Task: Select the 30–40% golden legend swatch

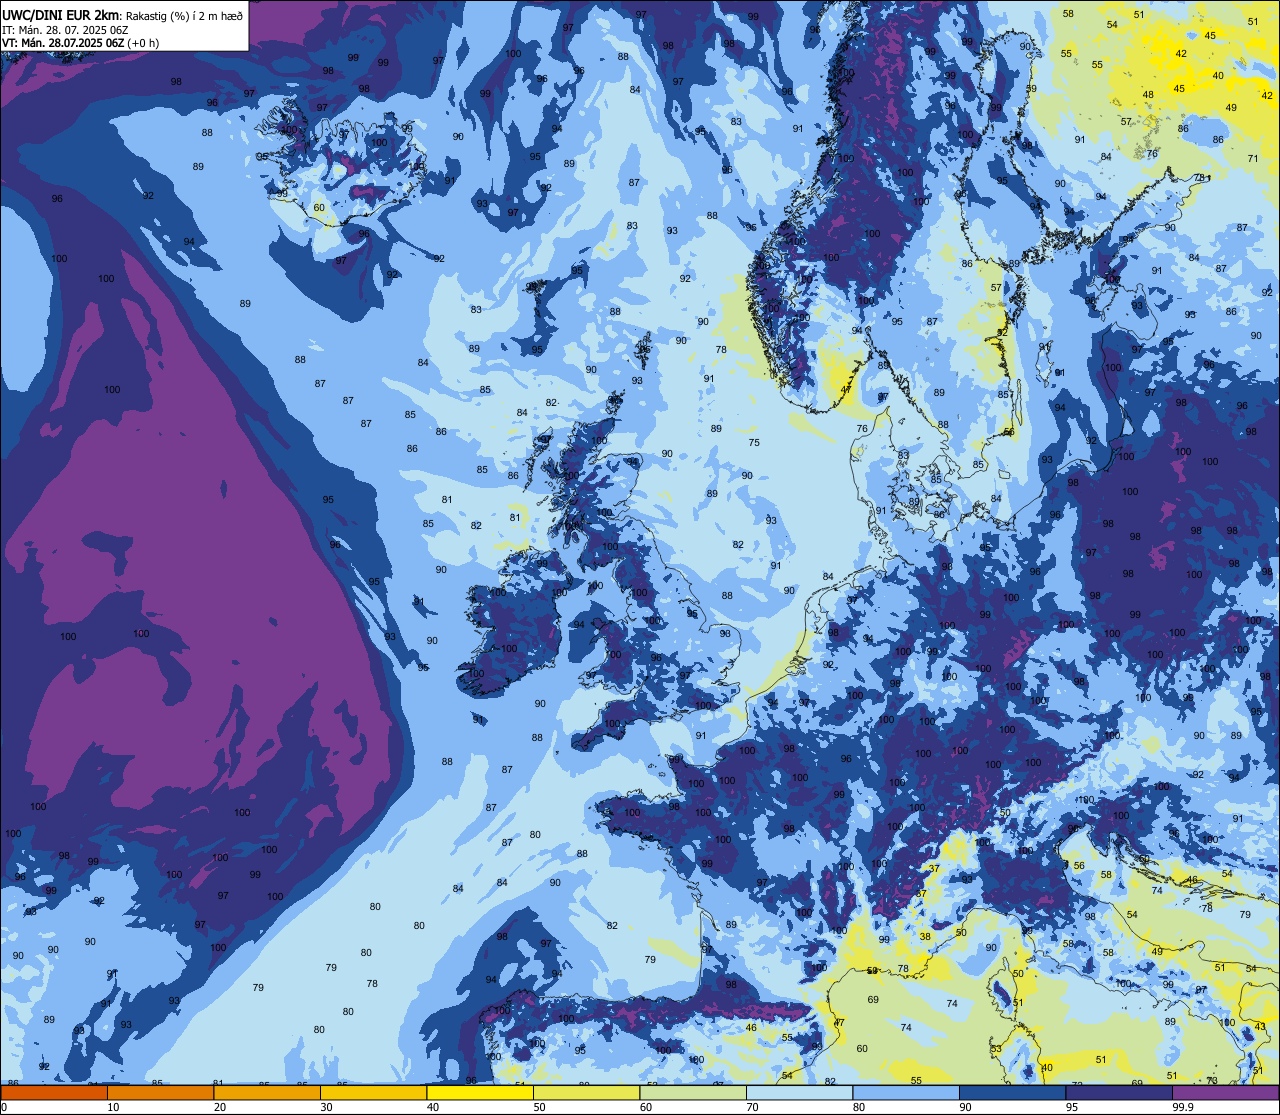Action: point(373,1093)
